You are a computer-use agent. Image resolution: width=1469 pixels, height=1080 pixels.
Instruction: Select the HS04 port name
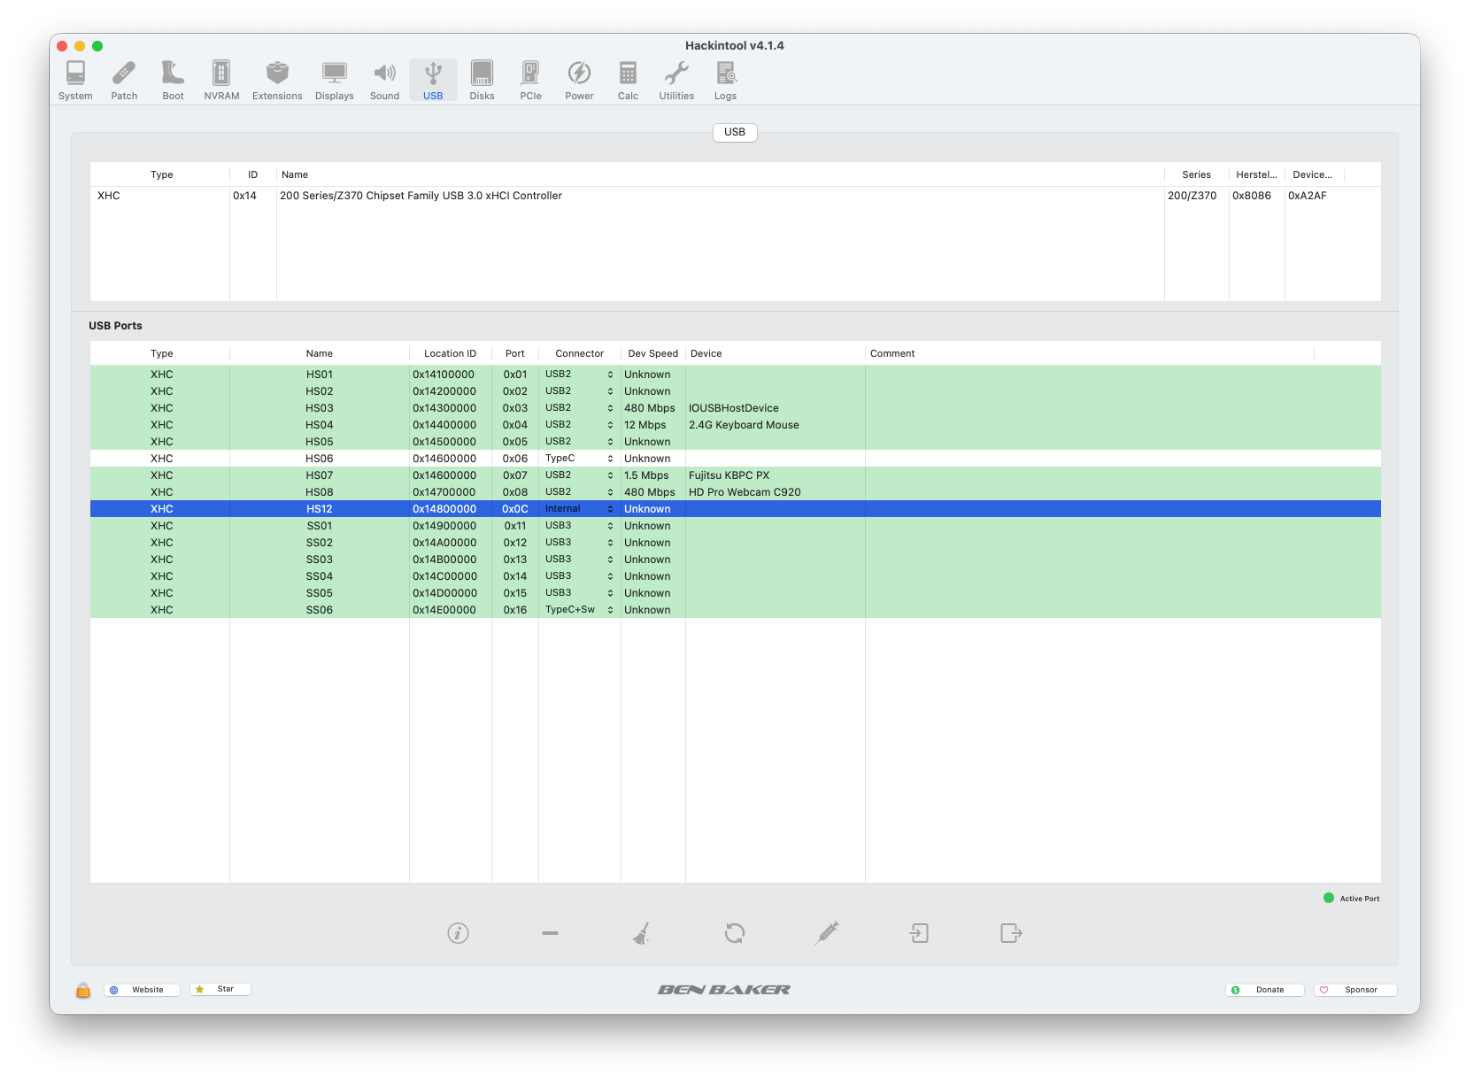coord(319,425)
